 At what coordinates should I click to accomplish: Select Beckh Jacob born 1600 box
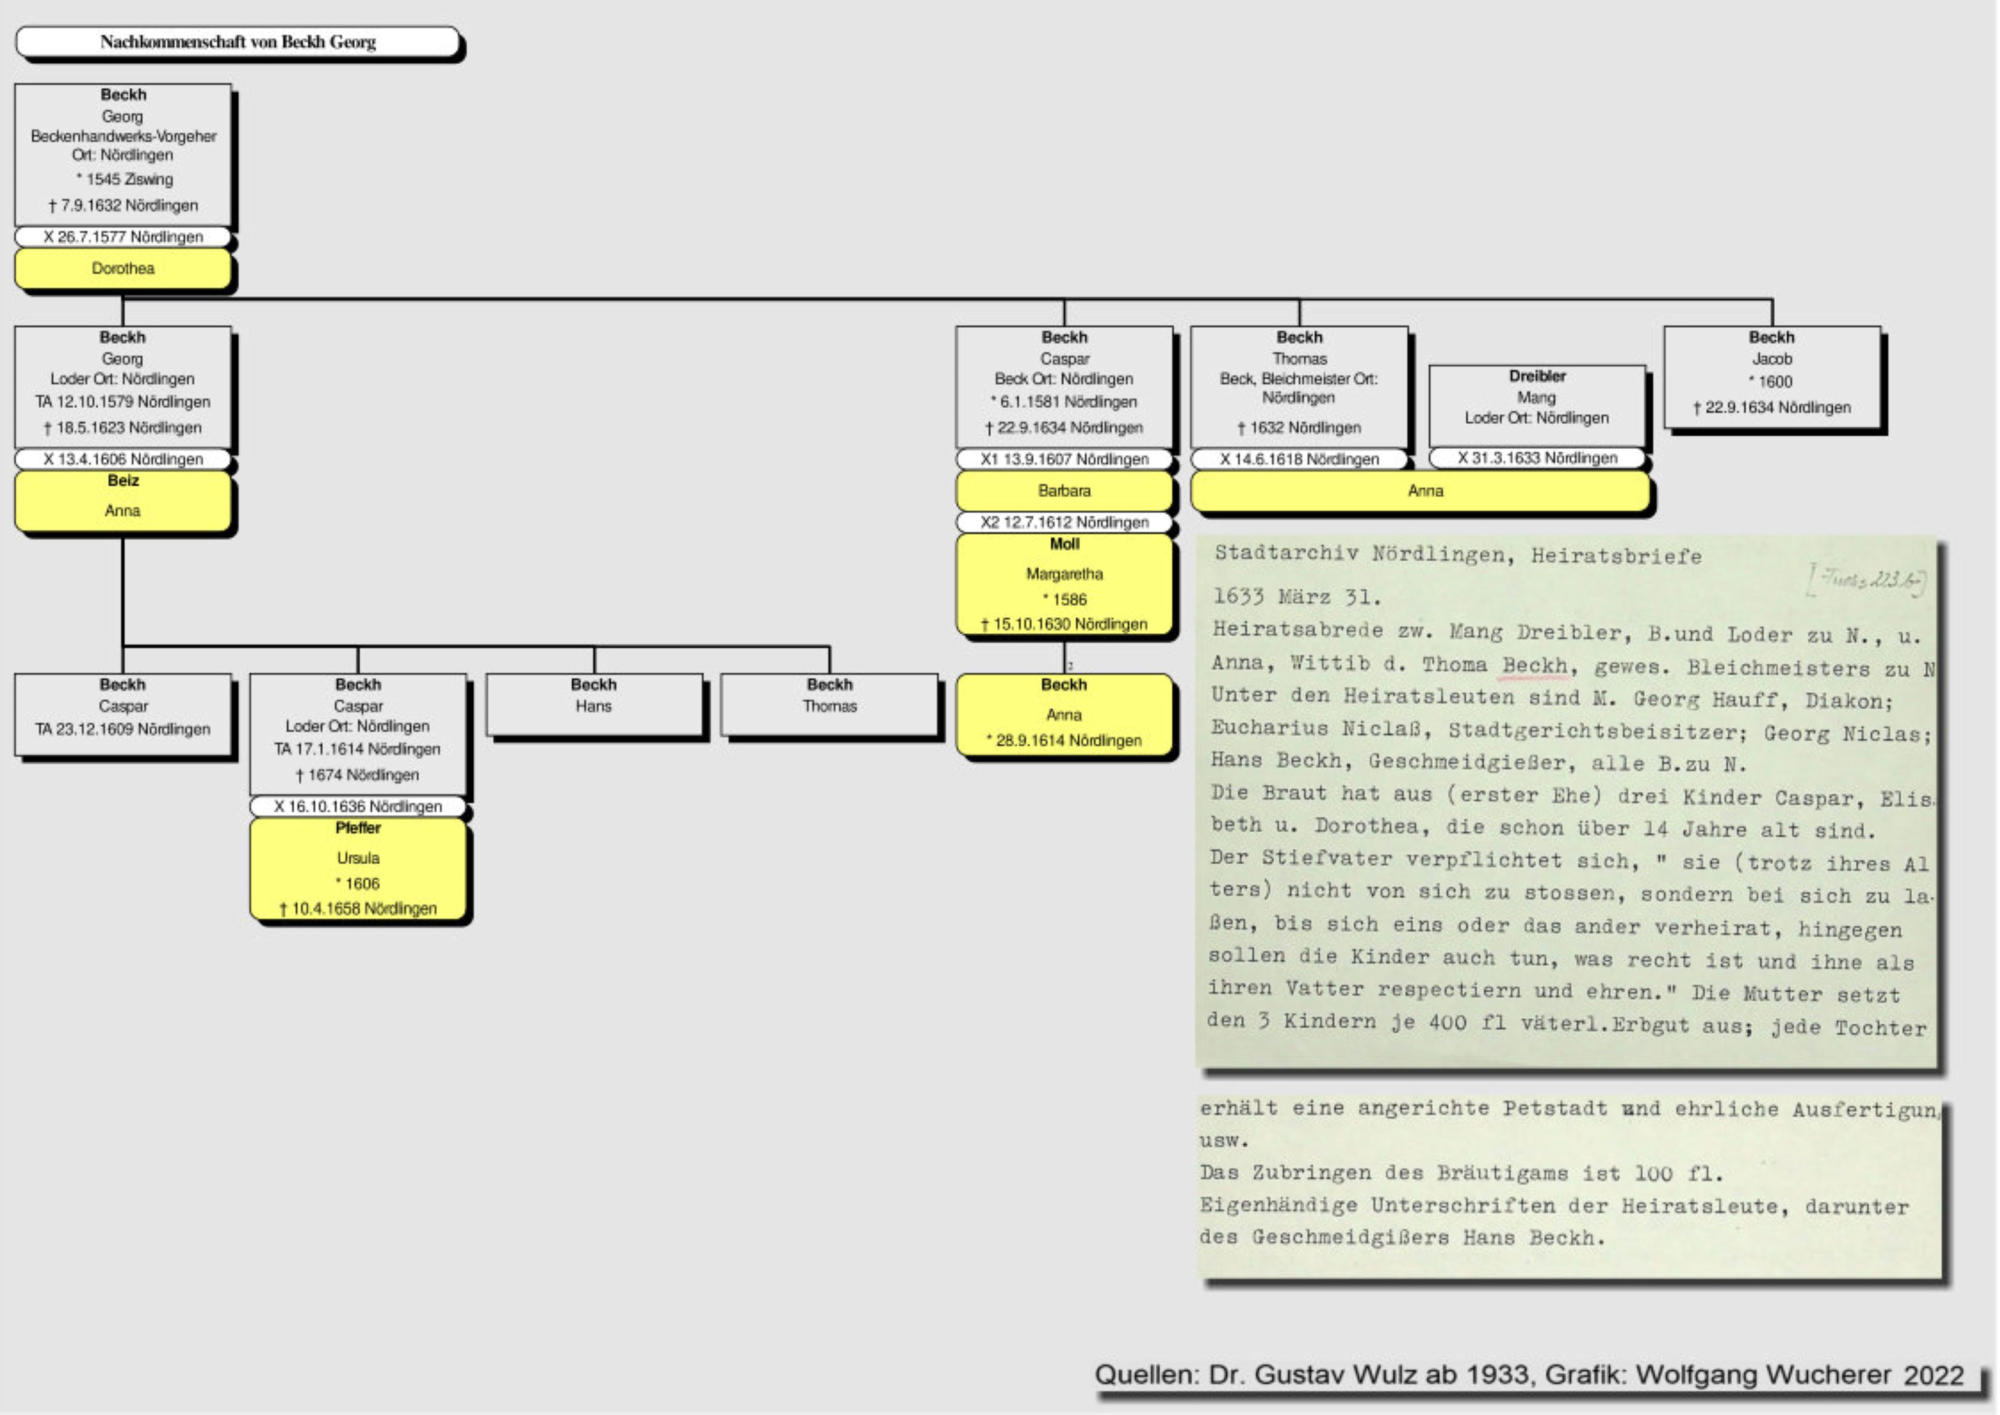click(x=1771, y=377)
